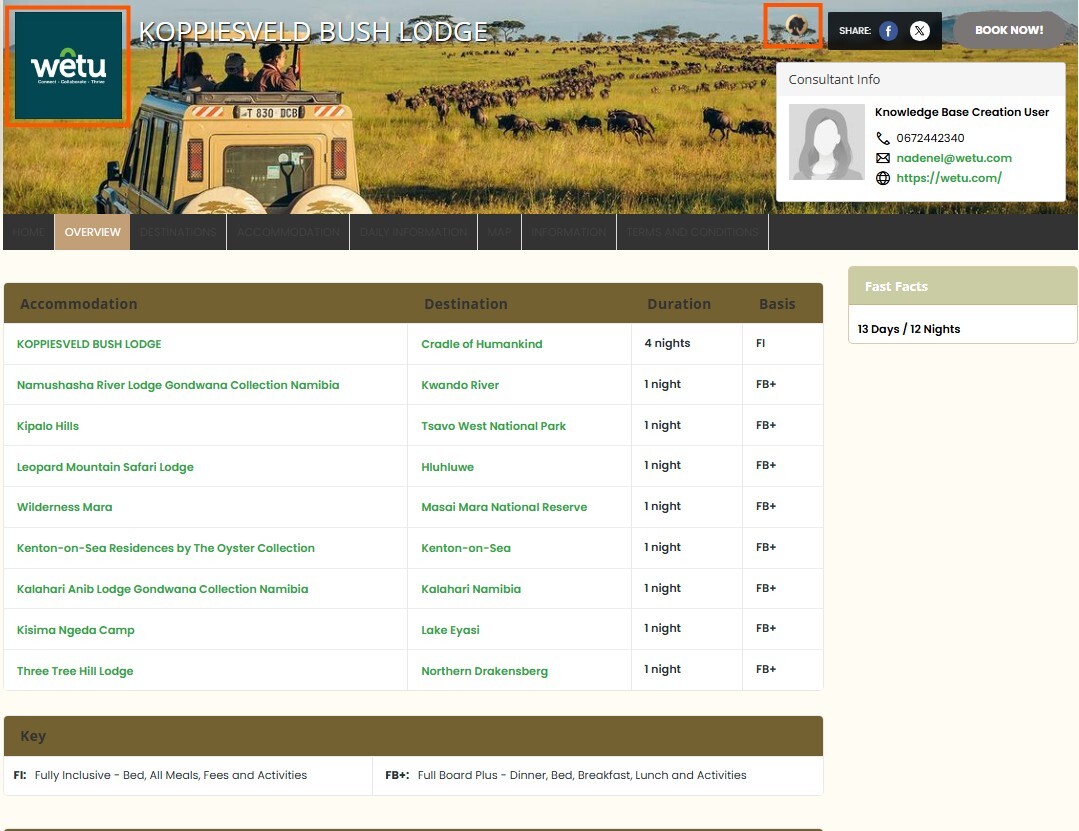Open the Kalahari Namibia destination link
The height and width of the screenshot is (831, 1079).
(x=471, y=589)
